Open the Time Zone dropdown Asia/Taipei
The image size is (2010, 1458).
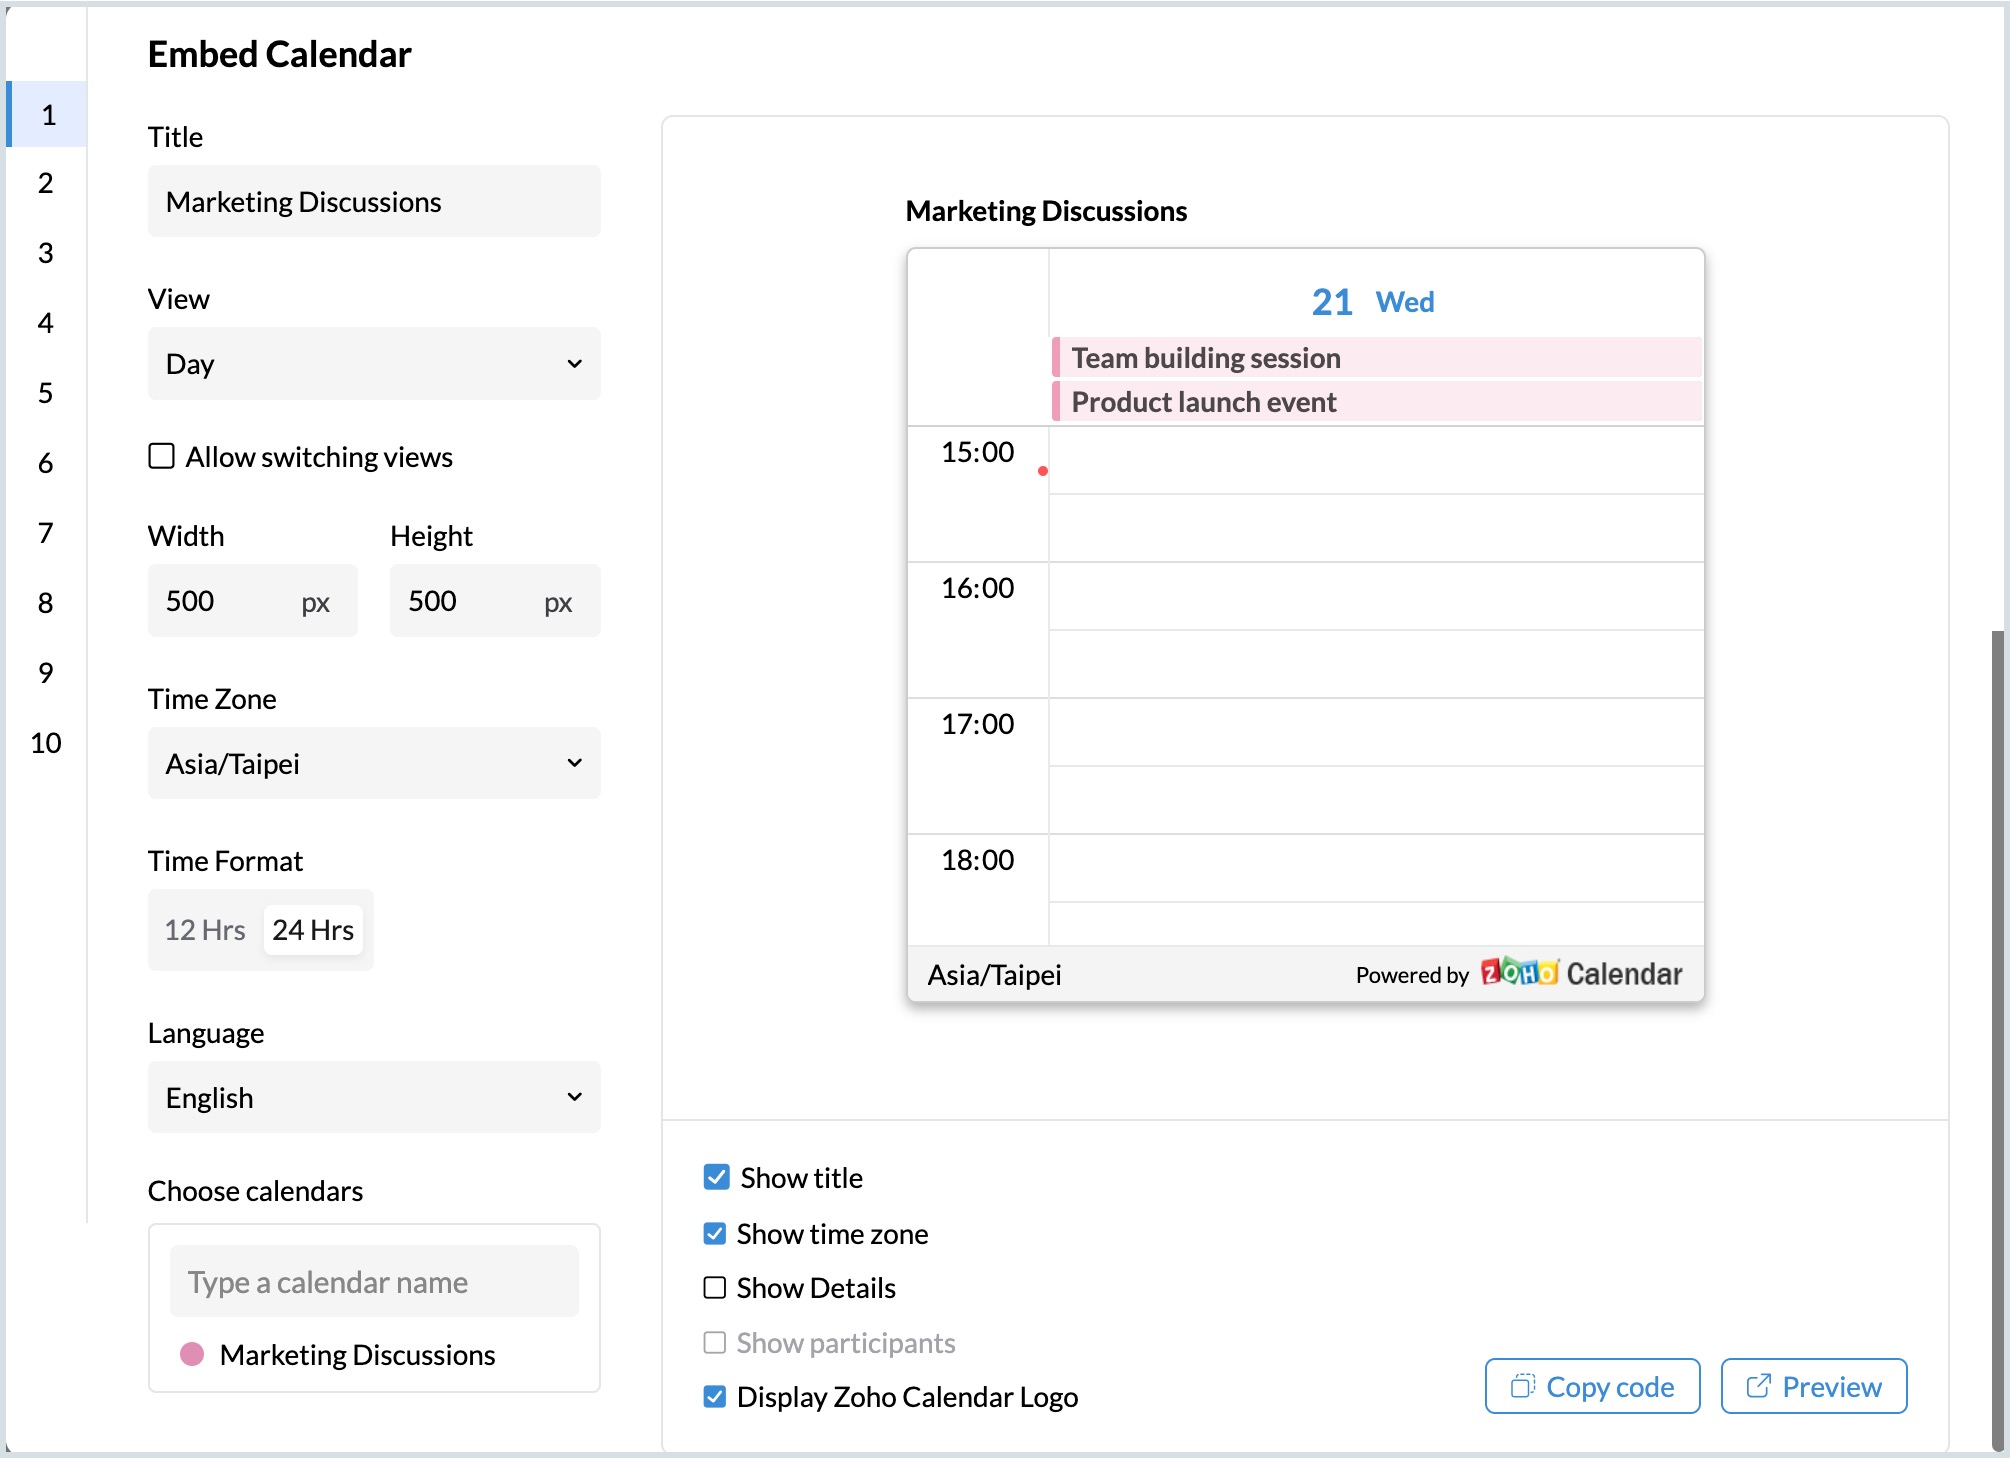coord(374,763)
